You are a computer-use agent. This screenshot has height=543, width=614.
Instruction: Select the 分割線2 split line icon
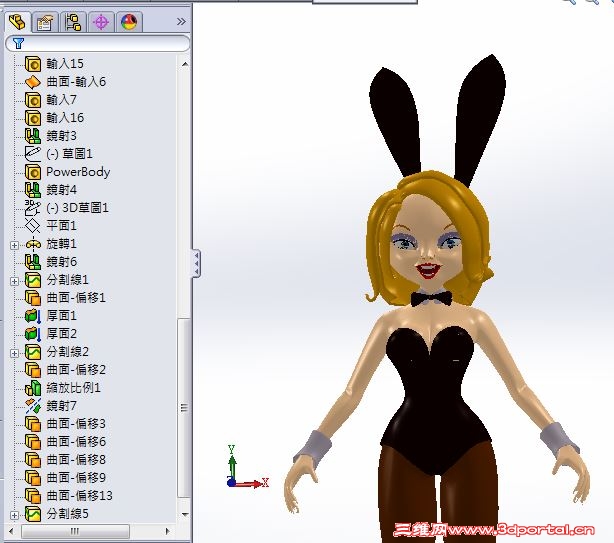click(33, 352)
